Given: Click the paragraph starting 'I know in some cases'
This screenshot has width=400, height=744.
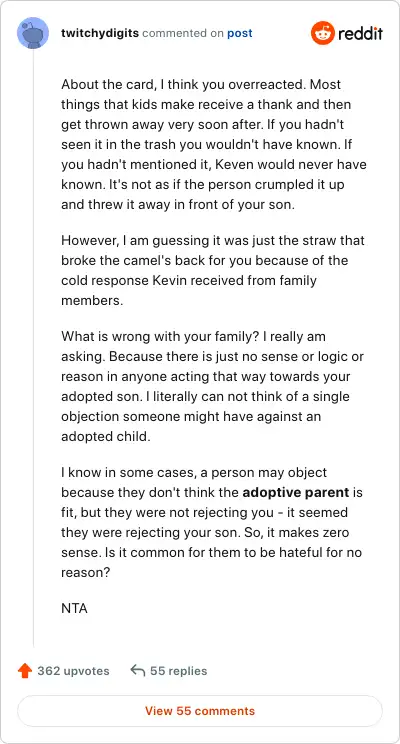Looking at the screenshot, I should pyautogui.click(x=212, y=522).
